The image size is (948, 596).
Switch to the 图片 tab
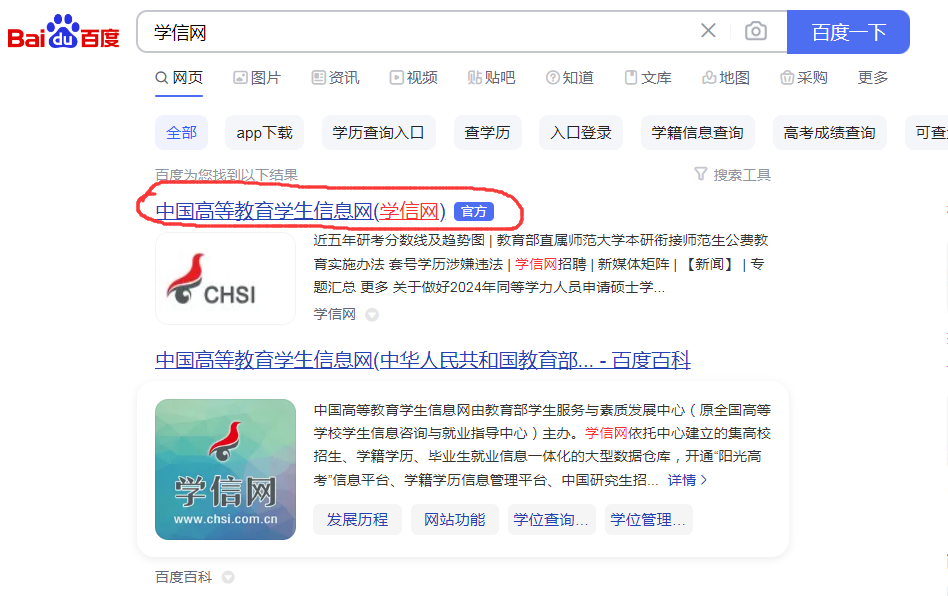[257, 77]
